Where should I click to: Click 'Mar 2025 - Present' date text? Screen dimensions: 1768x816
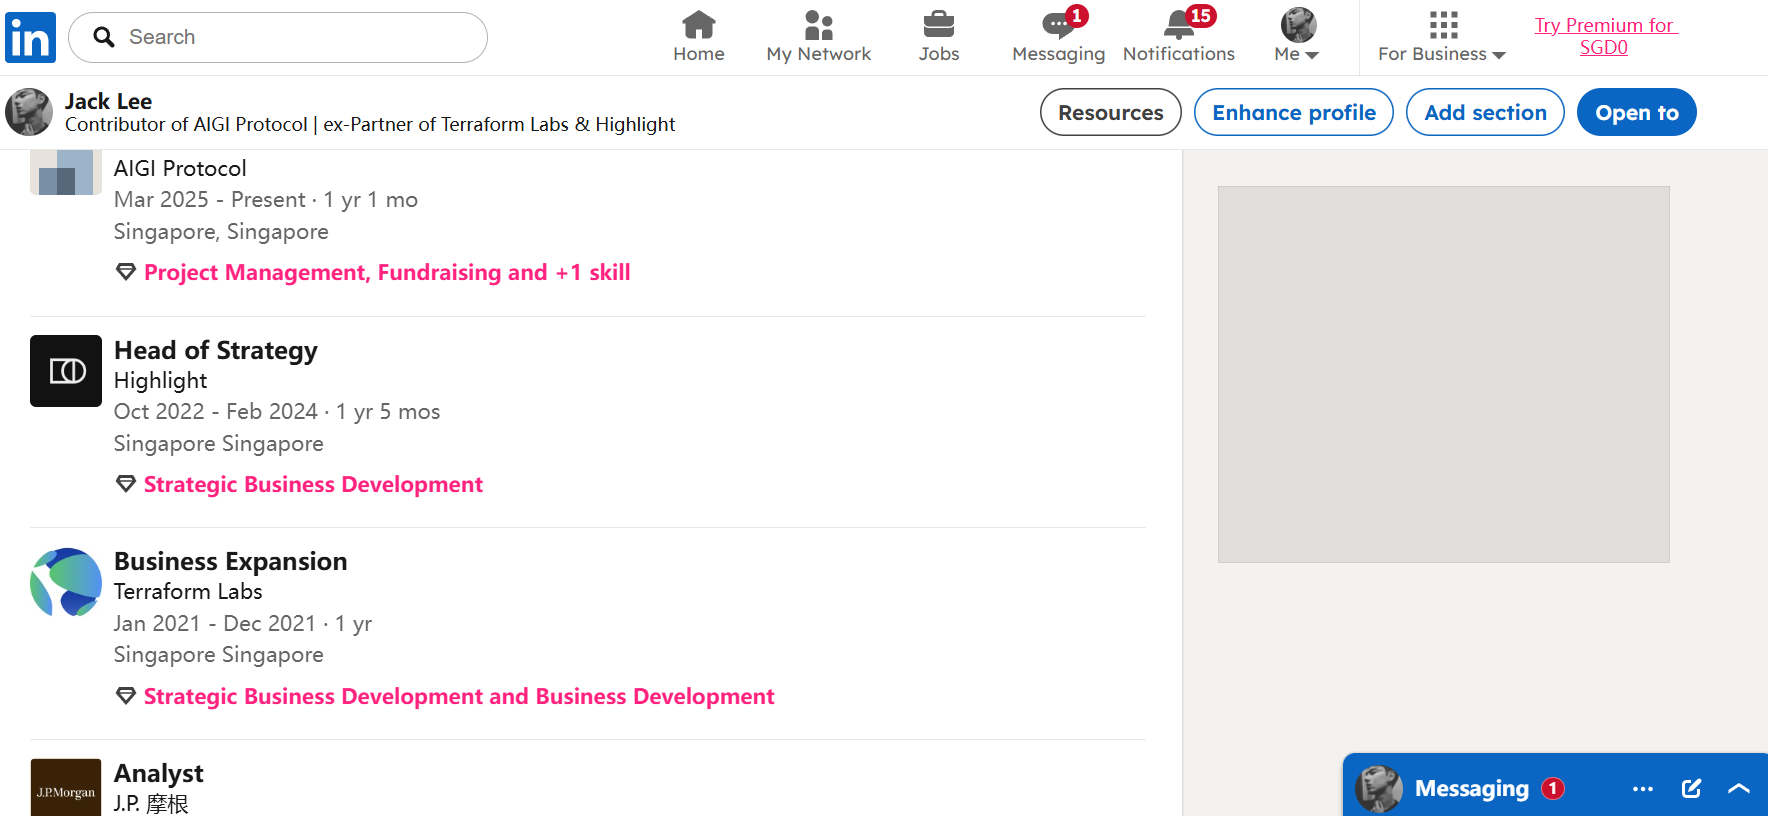(x=210, y=200)
